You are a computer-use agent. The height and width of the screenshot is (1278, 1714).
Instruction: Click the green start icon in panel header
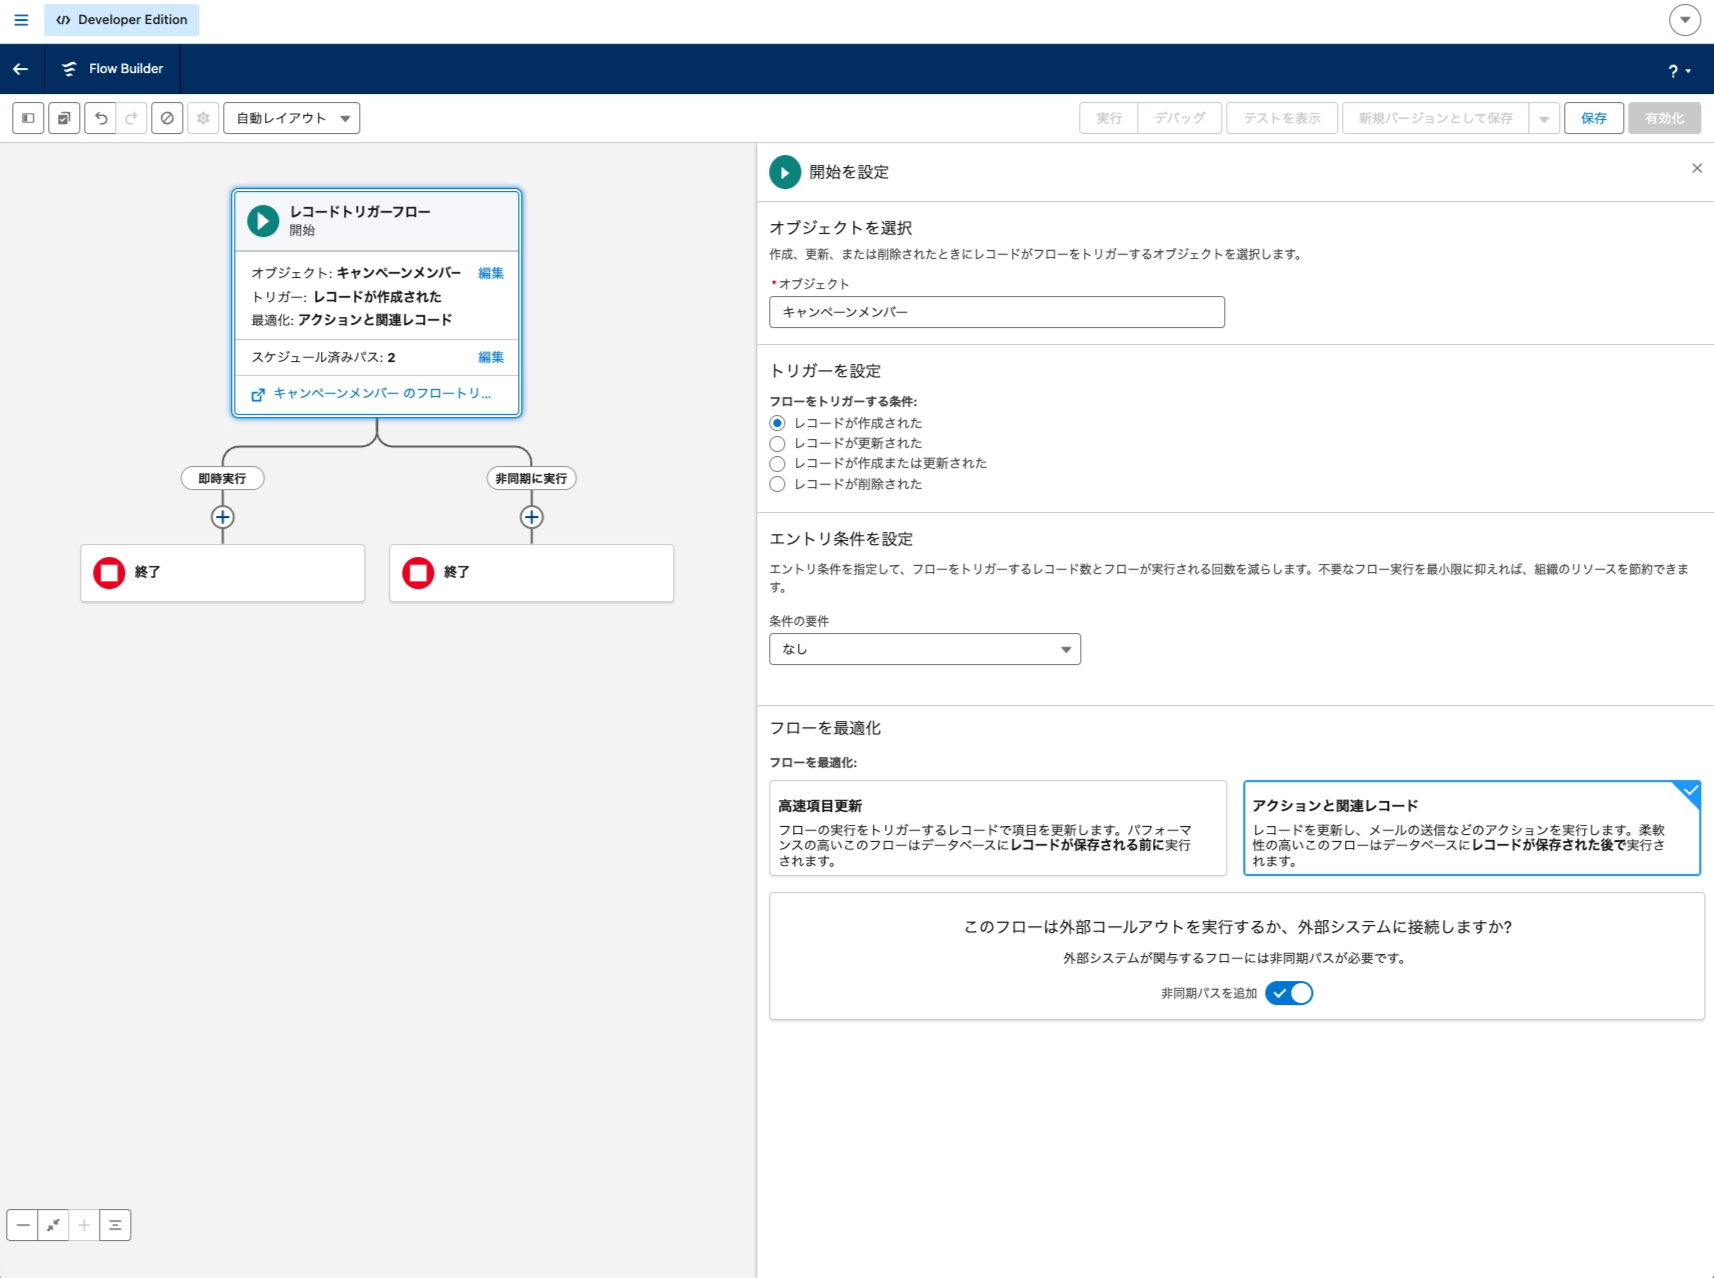coord(785,172)
